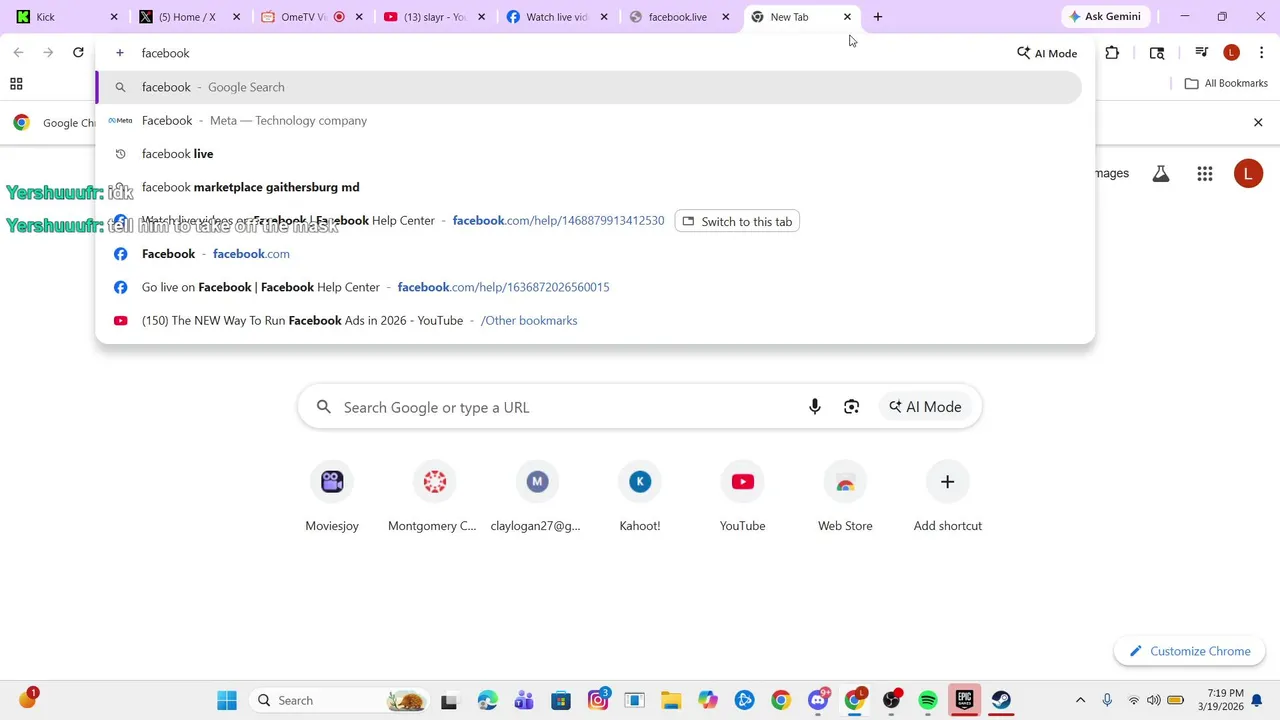Open a new tab with plus button
The image size is (1280, 720).
pos(878,17)
